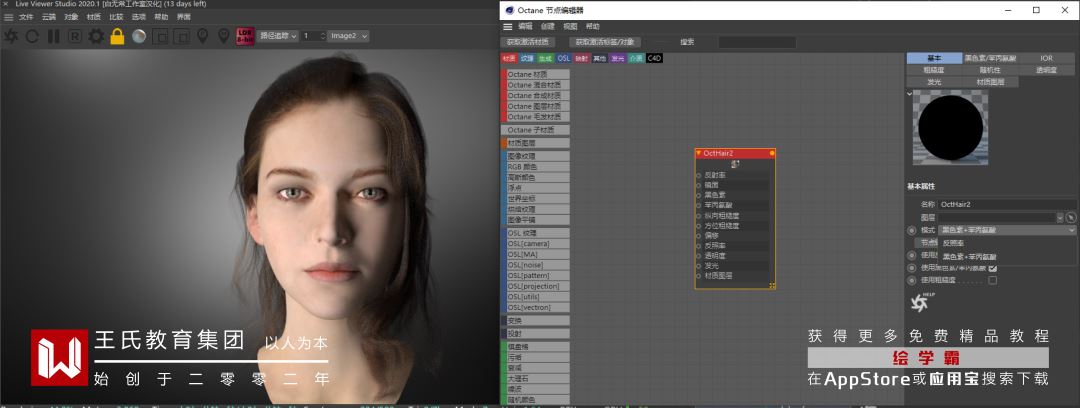Click the black sphere material preview
This screenshot has height=408, width=1080.
pos(951,128)
